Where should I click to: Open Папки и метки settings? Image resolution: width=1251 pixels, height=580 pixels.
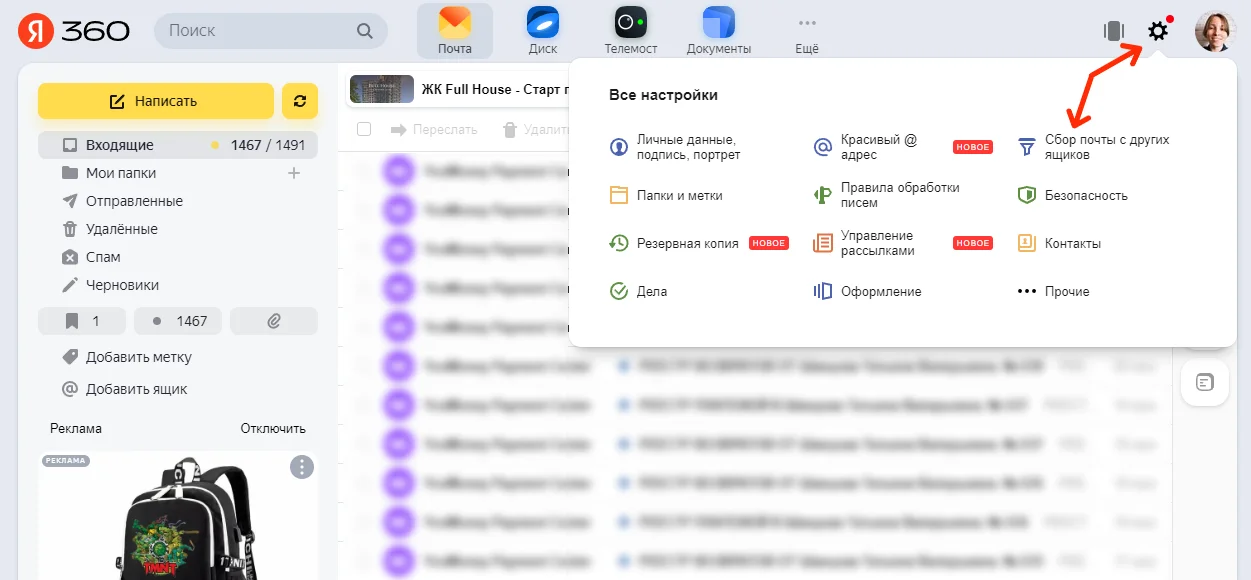[666, 195]
